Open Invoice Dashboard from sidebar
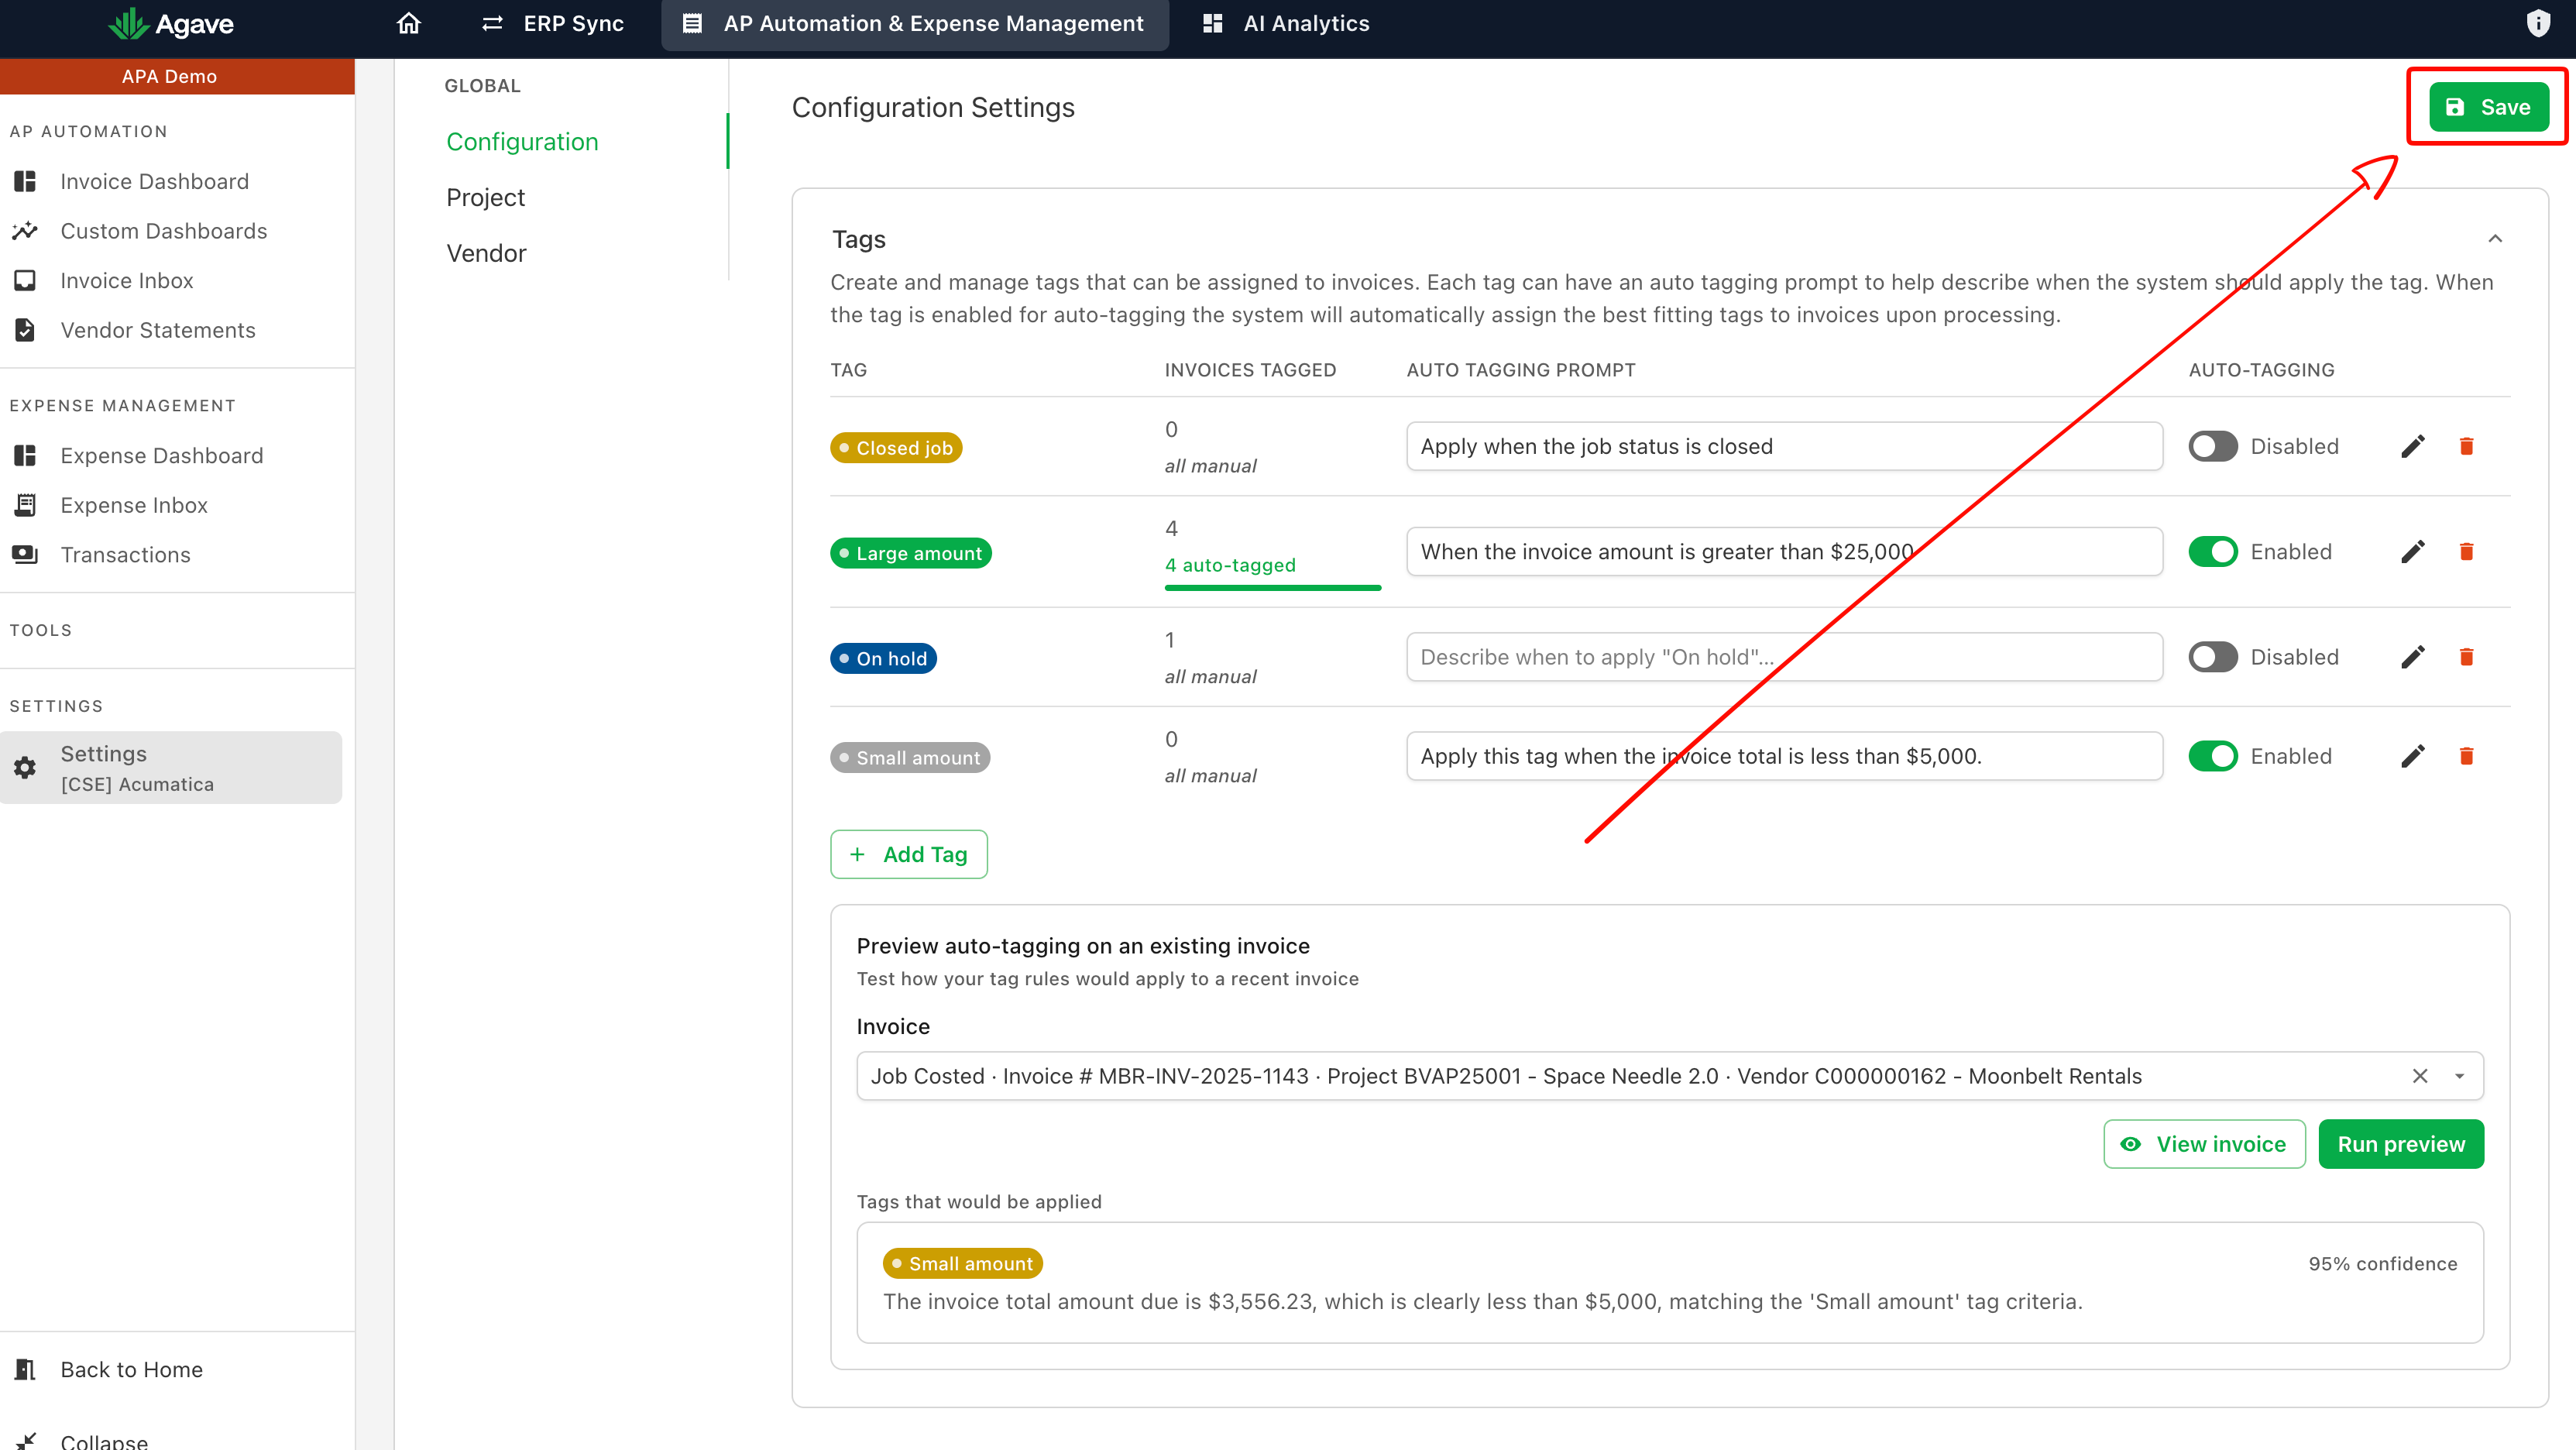 click(154, 181)
